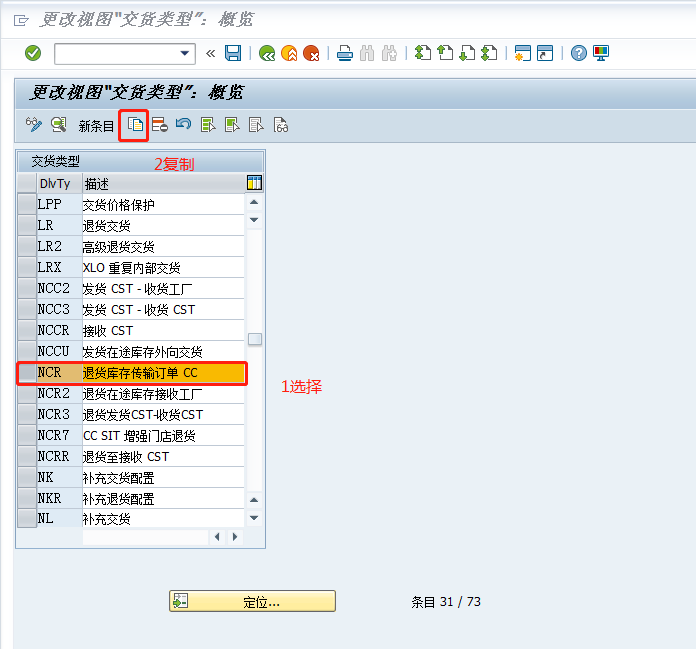Click the down arrow below the scrollbar top arrow

pos(254,220)
